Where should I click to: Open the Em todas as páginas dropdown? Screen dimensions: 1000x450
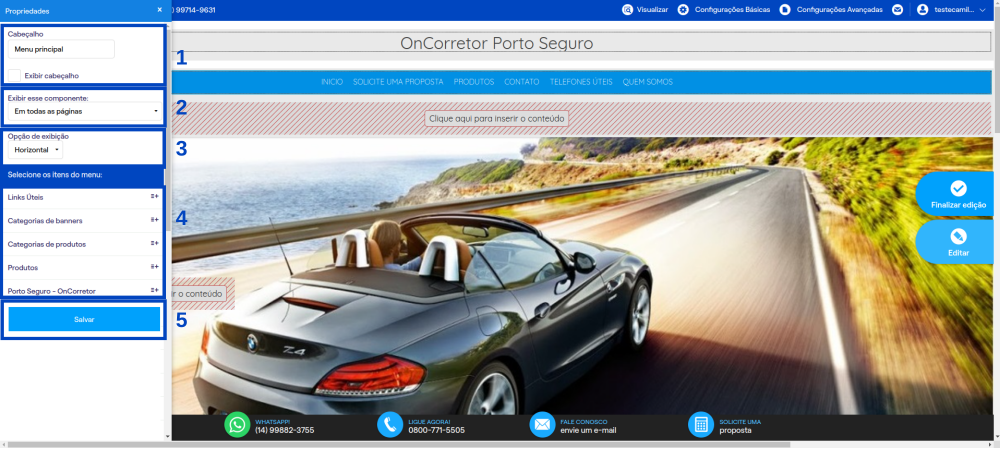click(x=85, y=111)
